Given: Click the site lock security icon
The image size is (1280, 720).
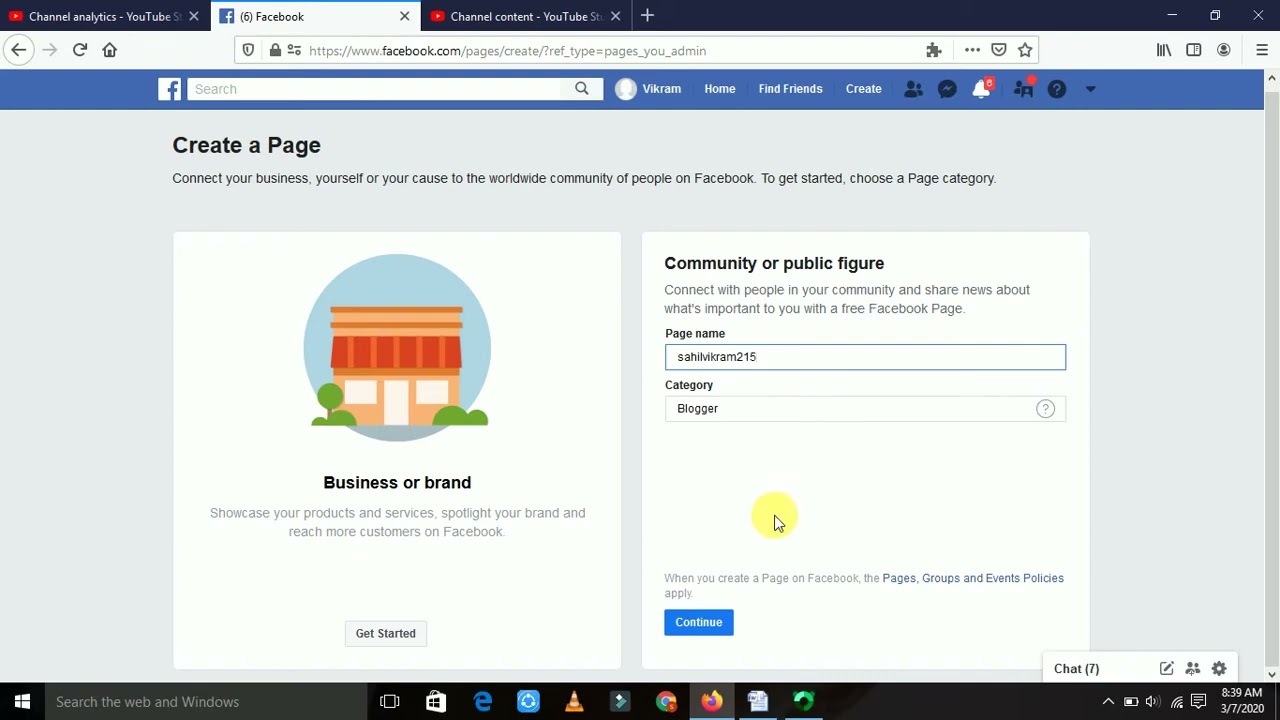Looking at the screenshot, I should [275, 50].
